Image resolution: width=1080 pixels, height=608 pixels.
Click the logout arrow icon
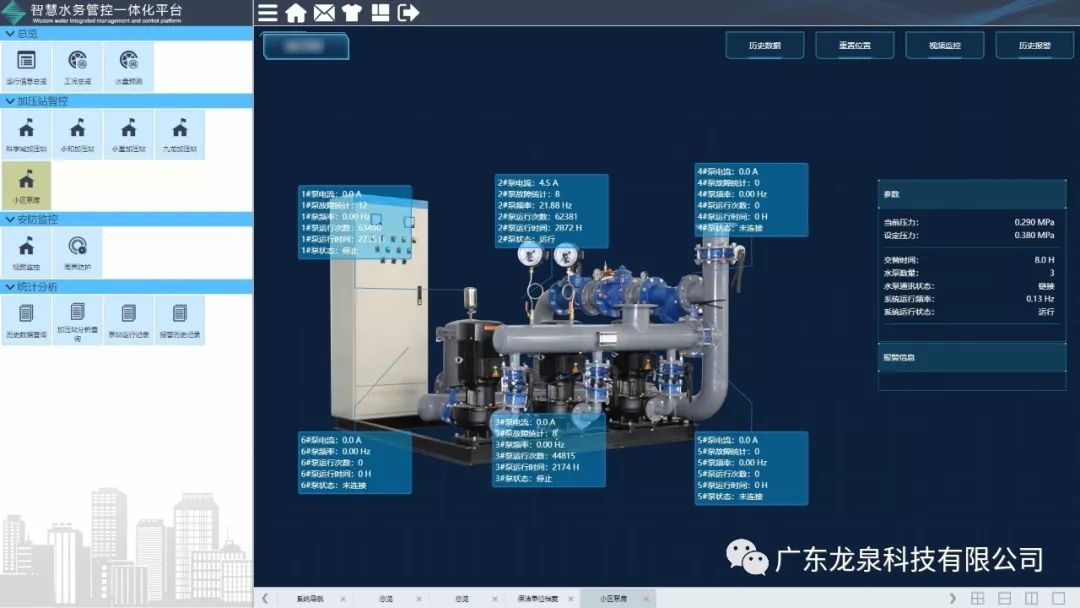click(408, 13)
